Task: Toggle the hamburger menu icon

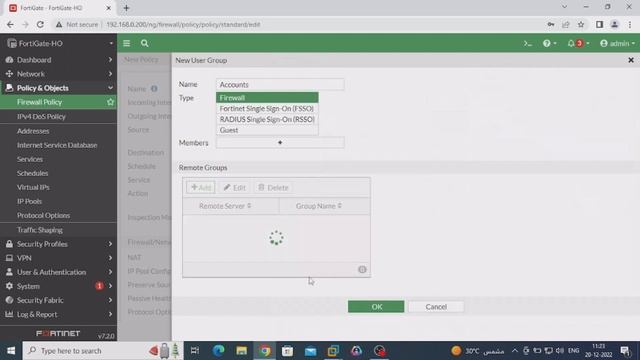Action: coord(127,43)
